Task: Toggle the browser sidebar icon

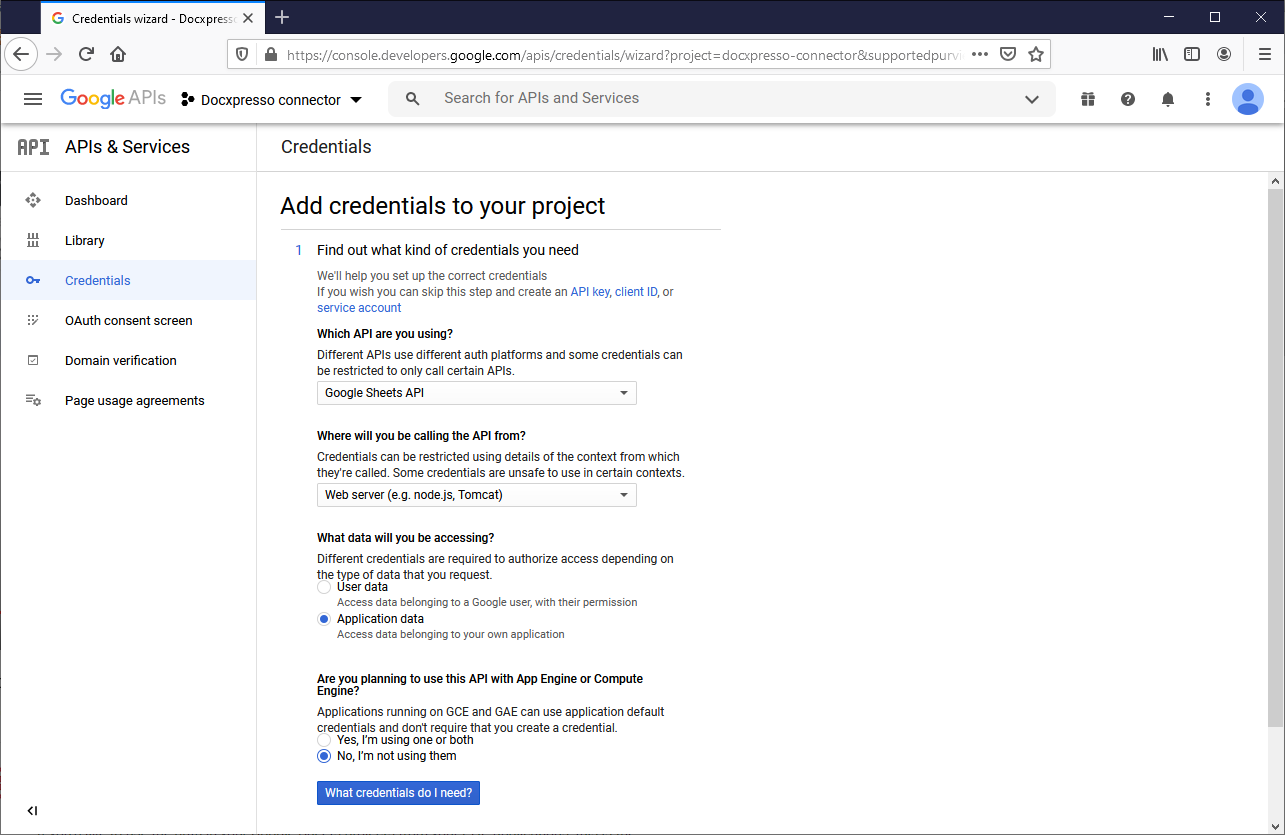Action: tap(1192, 54)
